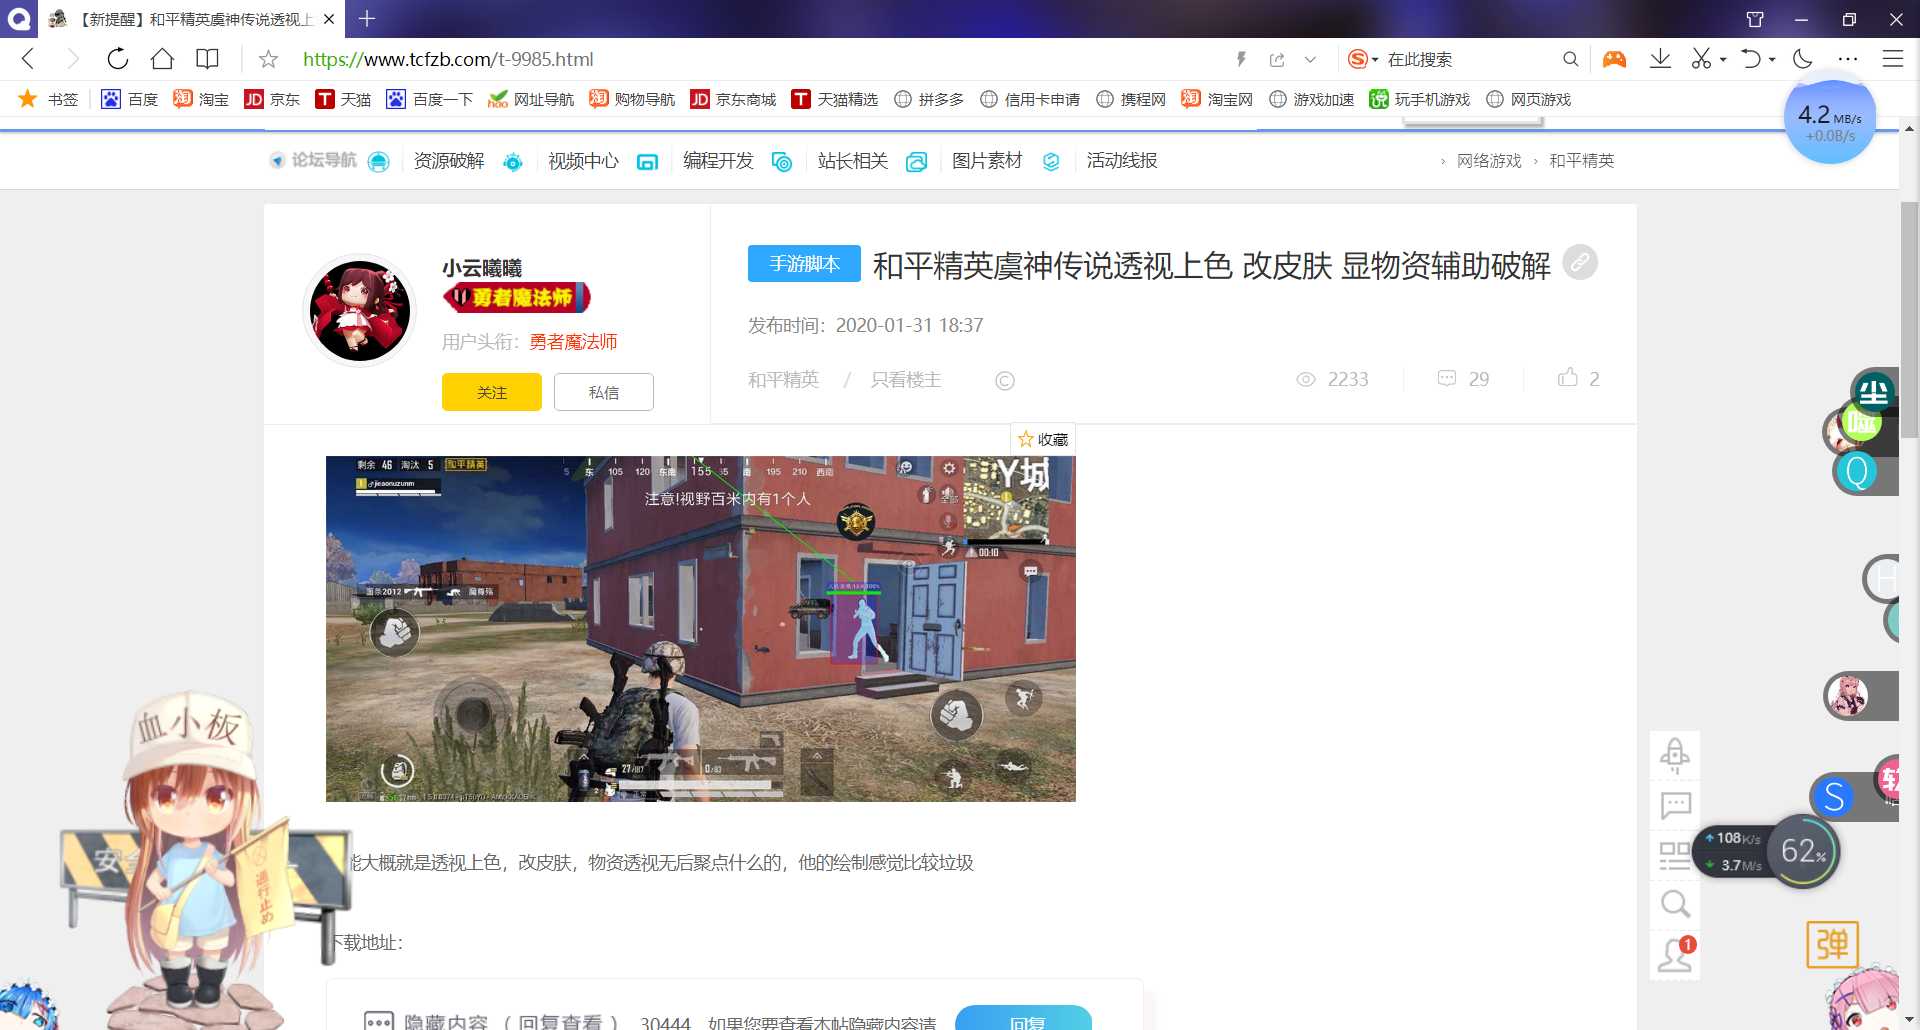1920x1030 pixels.
Task: Copy post link chain icon
Action: (1580, 263)
